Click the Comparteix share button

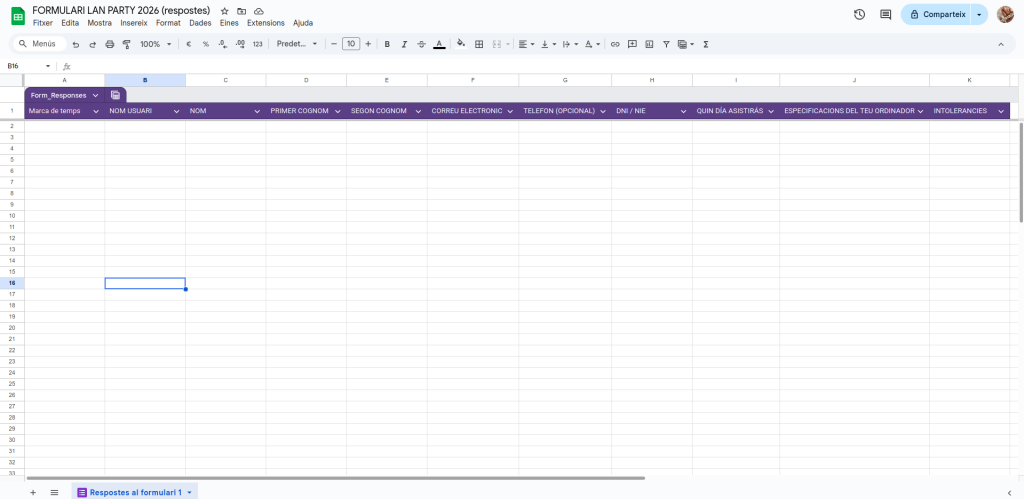tap(936, 14)
